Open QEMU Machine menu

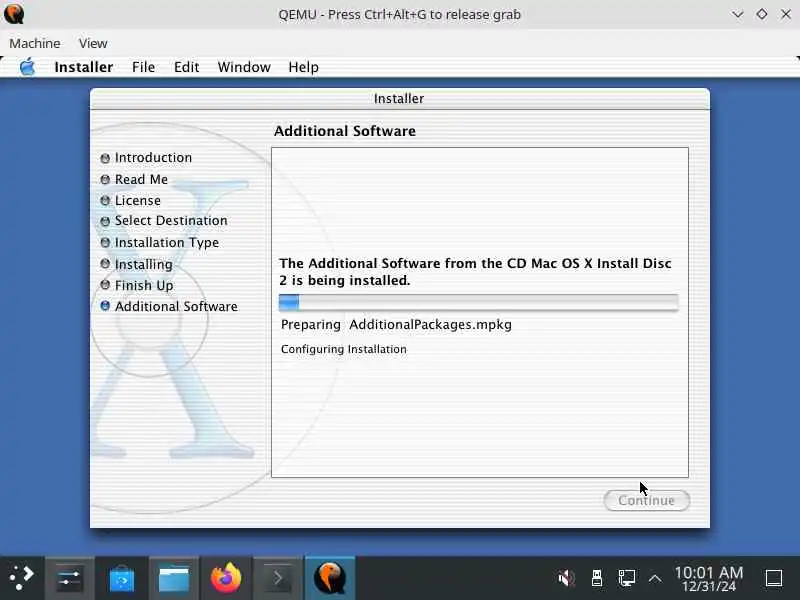click(35, 43)
